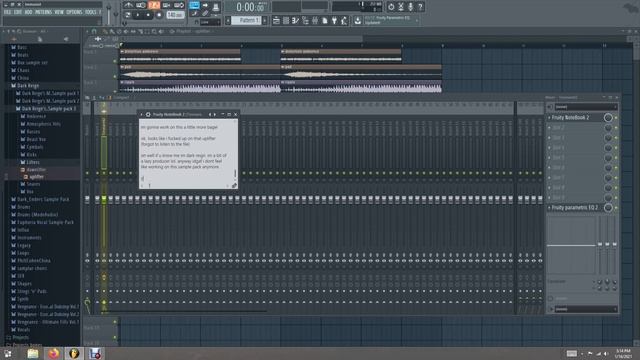Expand the Drums folder in browser
The image size is (640, 360).
(x=24, y=207)
